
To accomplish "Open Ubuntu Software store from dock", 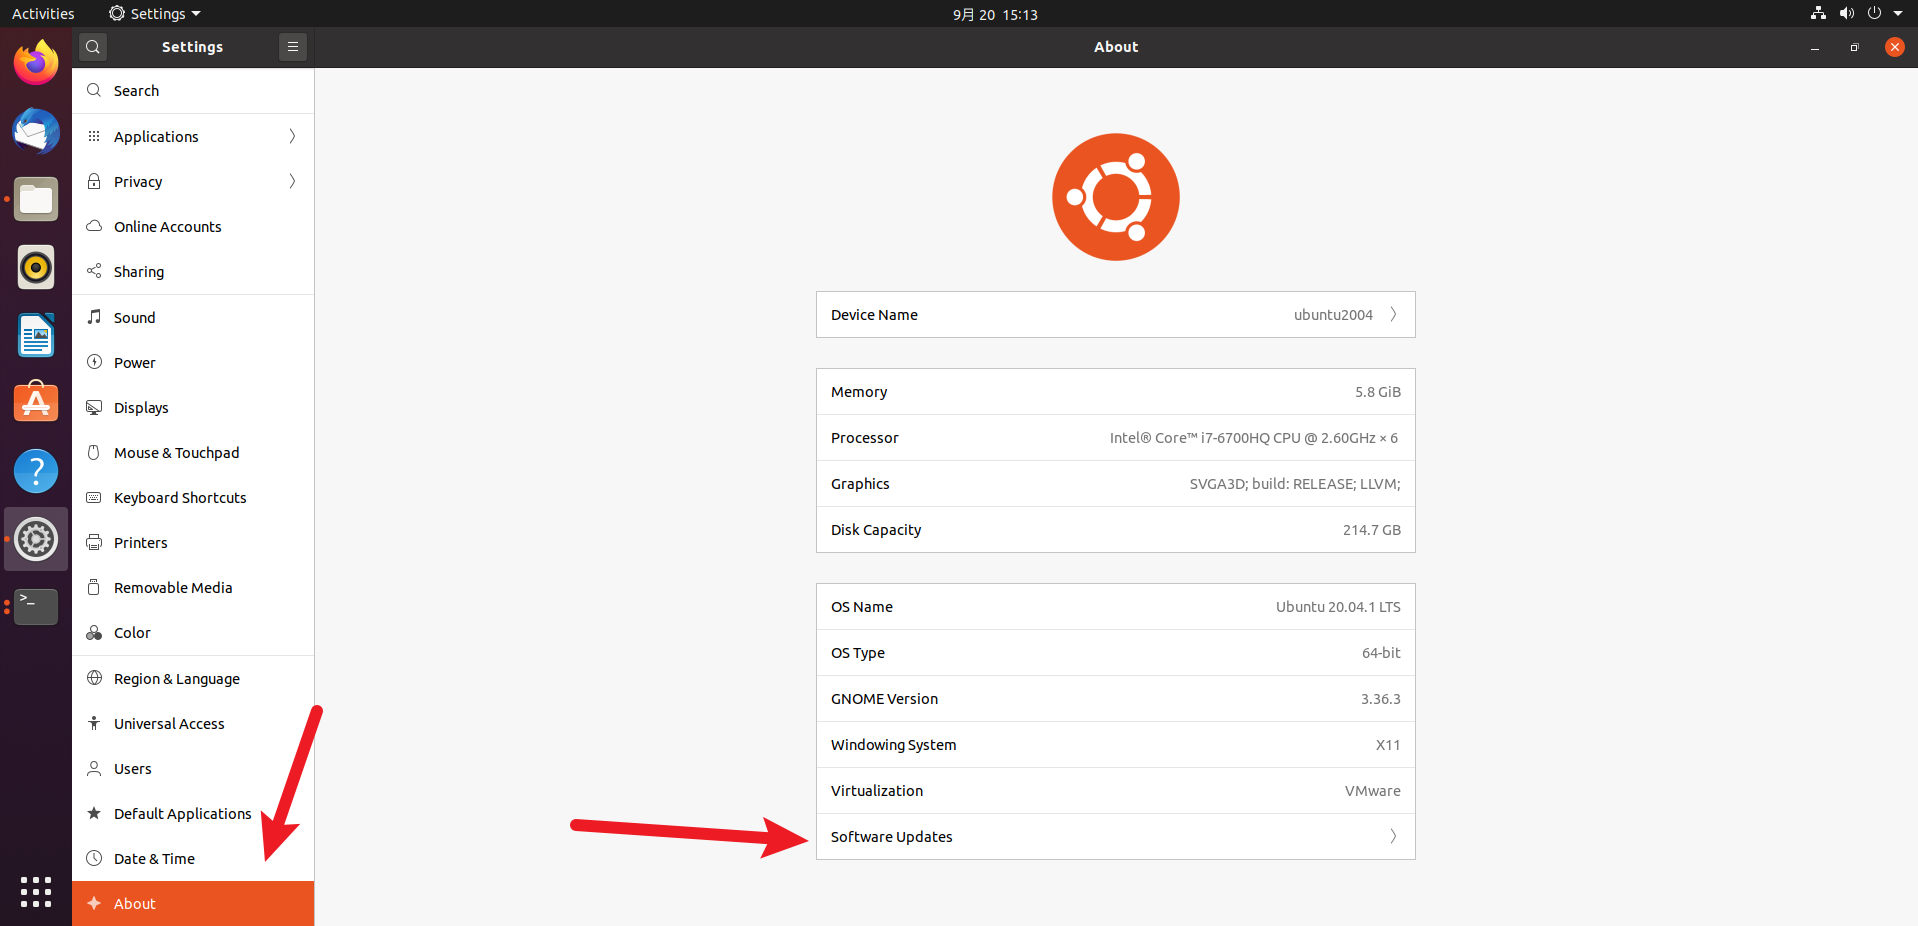I will point(36,403).
